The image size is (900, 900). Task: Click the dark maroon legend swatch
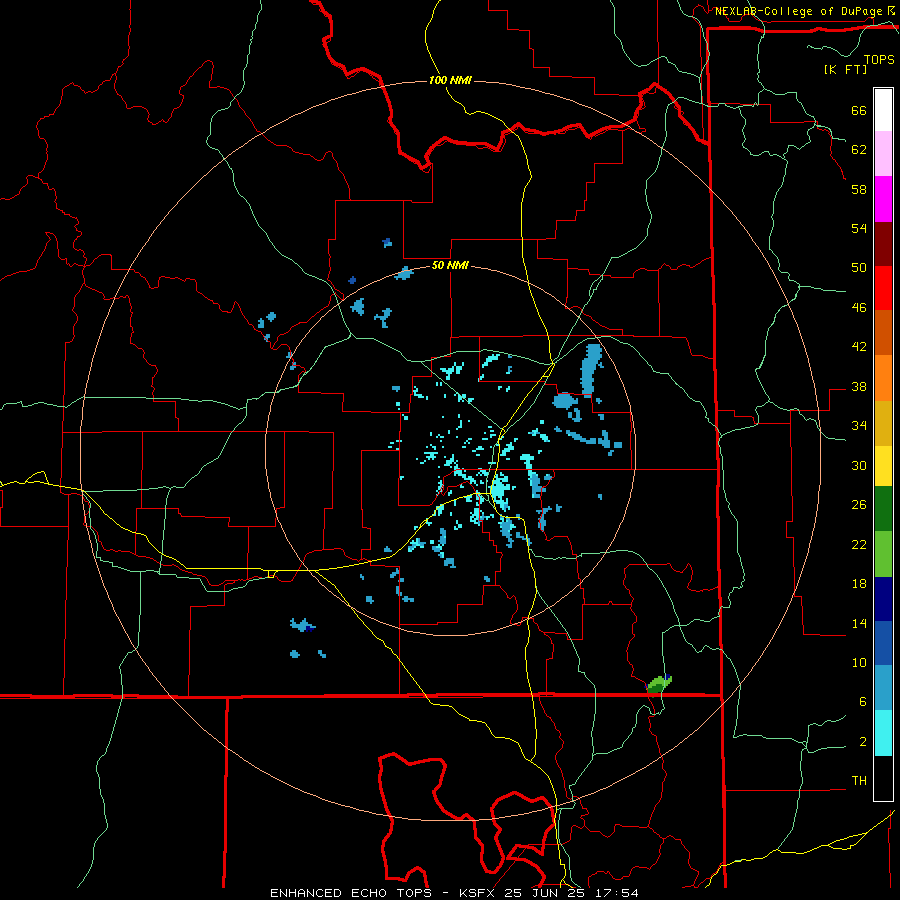point(883,244)
